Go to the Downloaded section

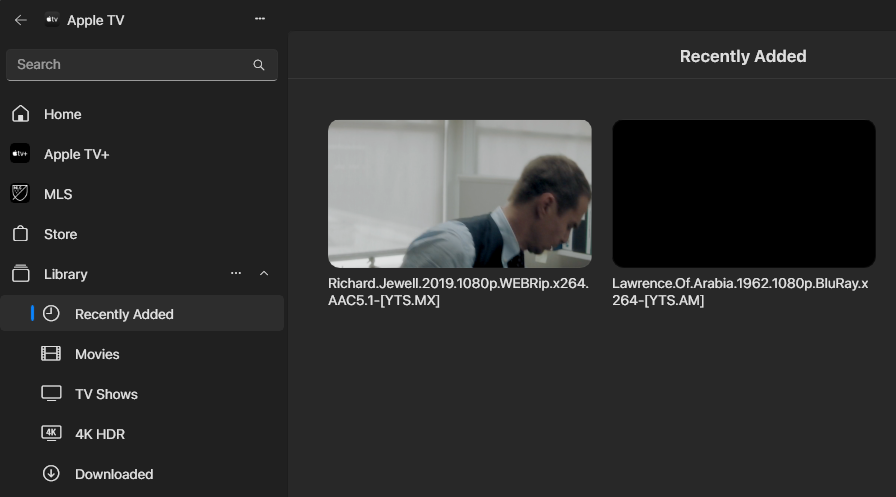114,474
